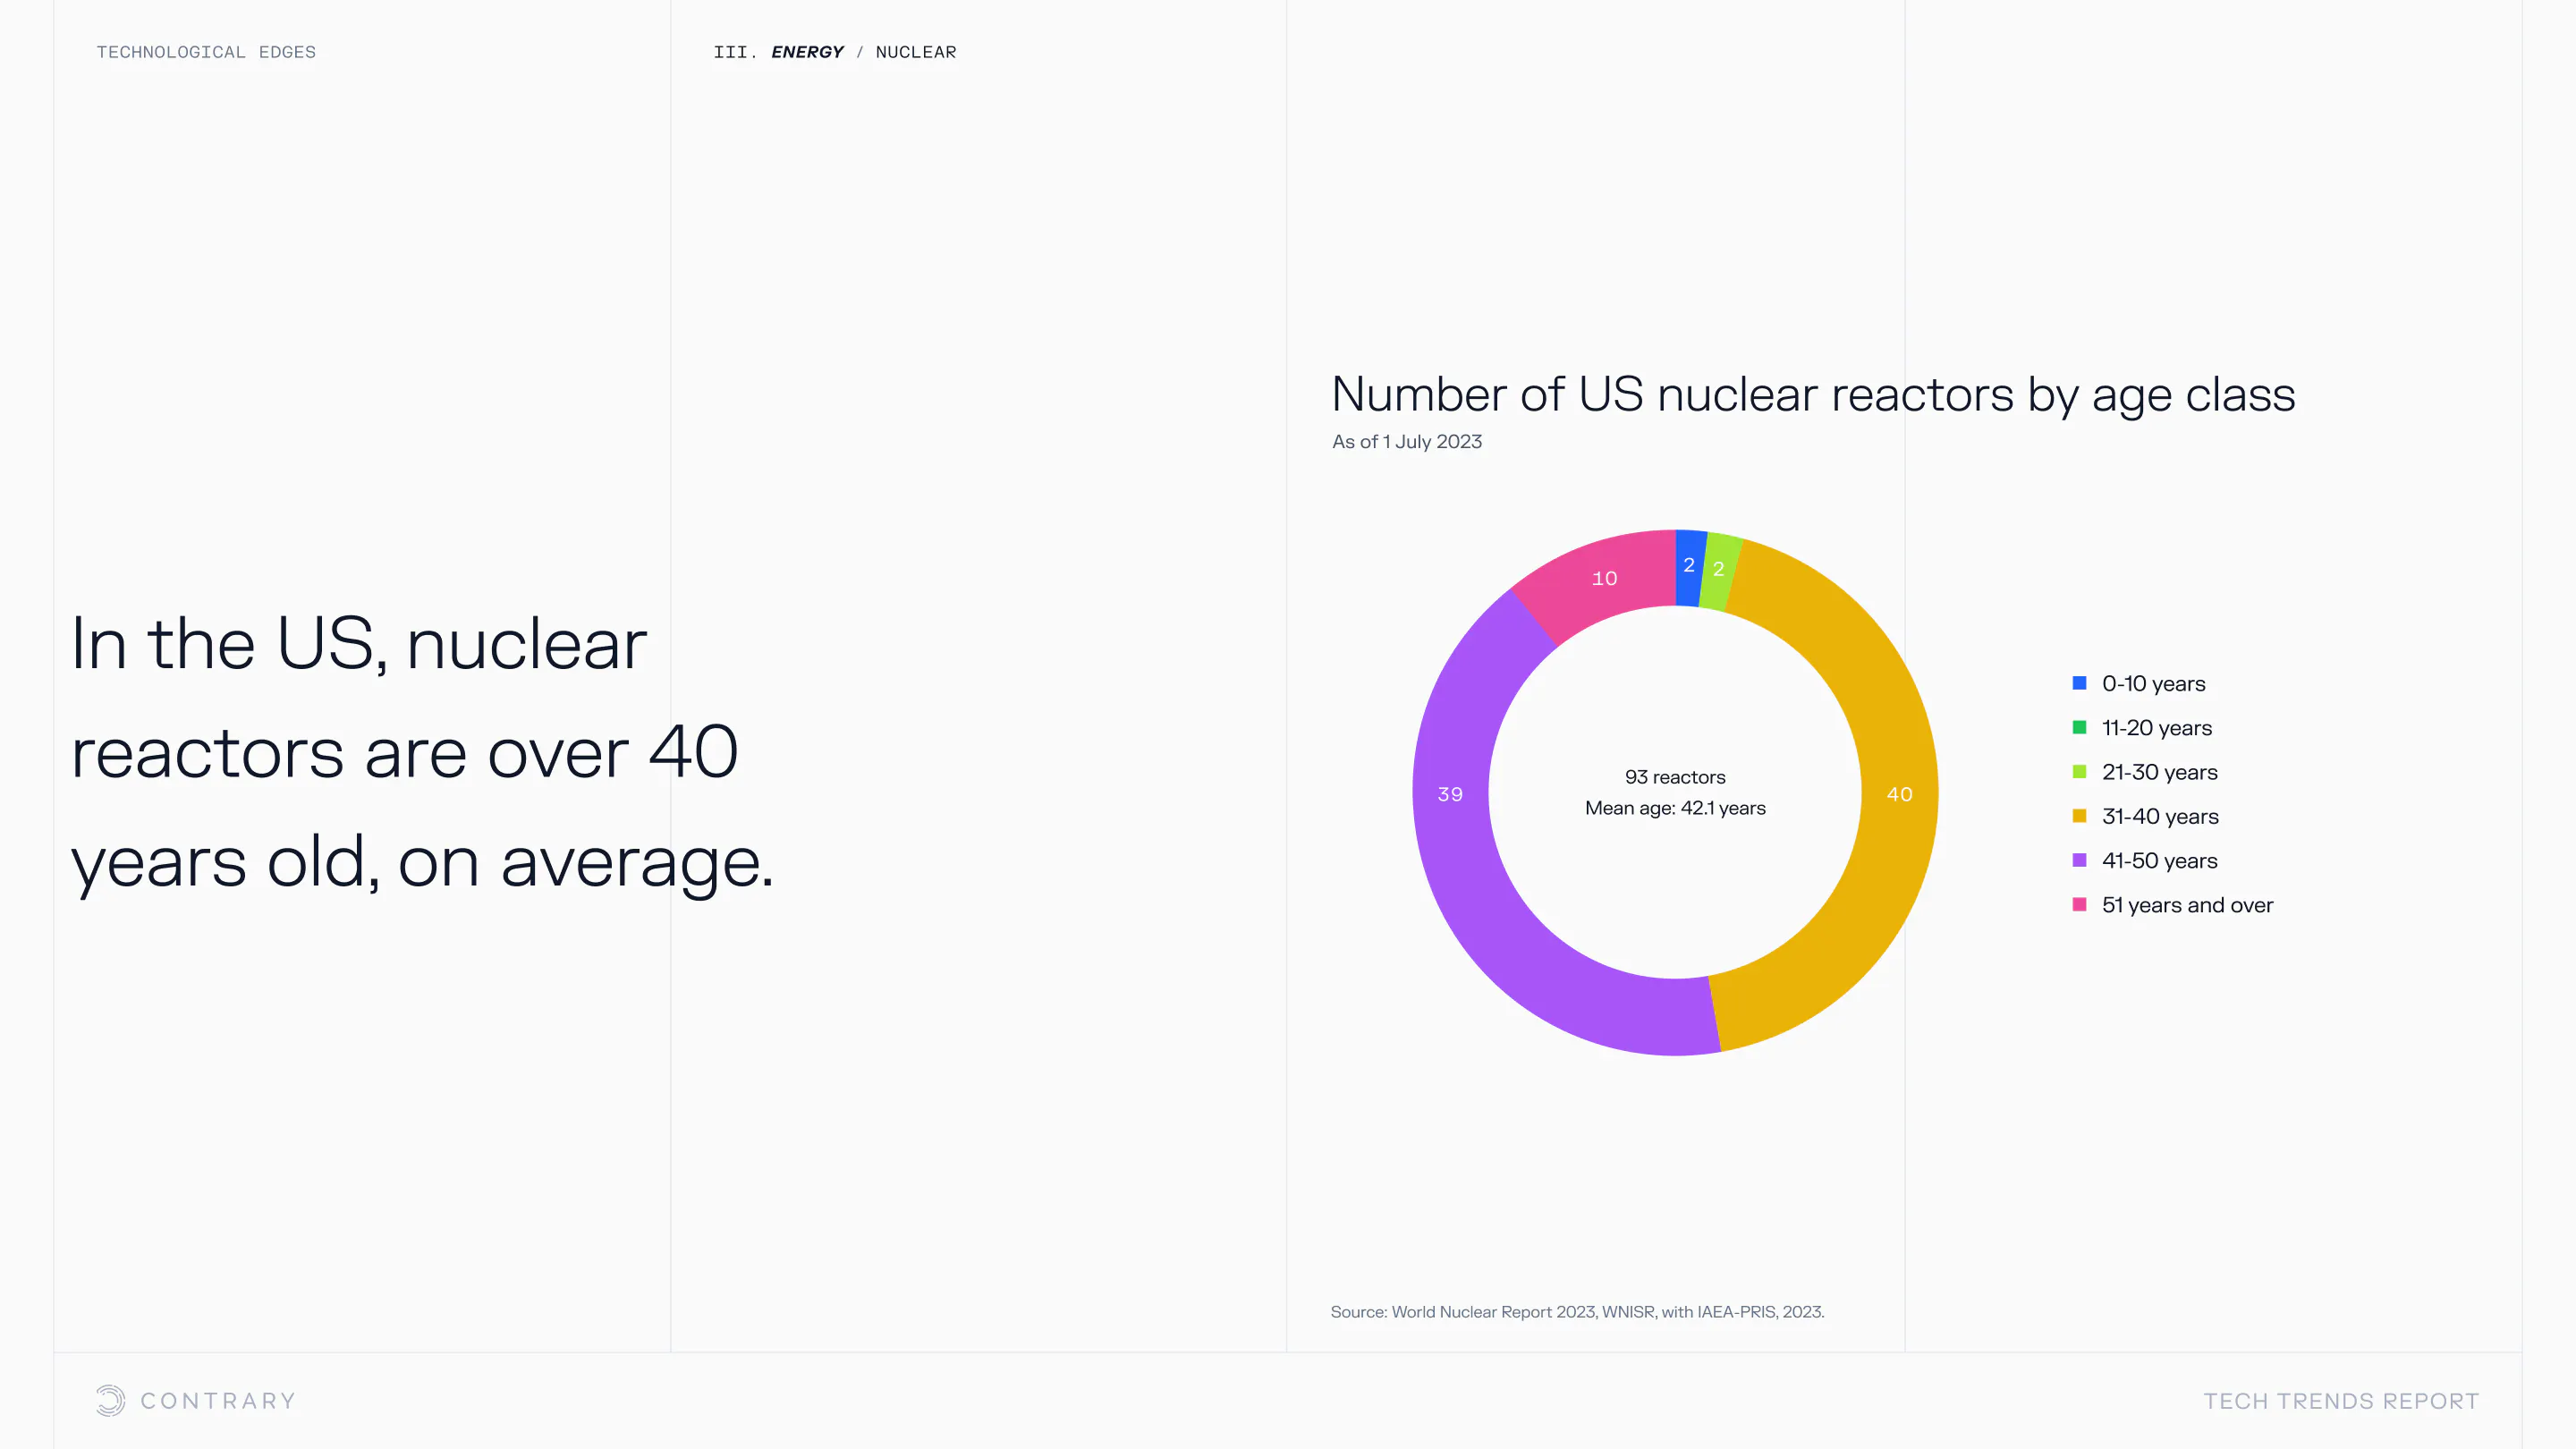The height and width of the screenshot is (1449, 2576).
Task: Click the ENERGY breadcrumb in the header
Action: pyautogui.click(x=807, y=52)
